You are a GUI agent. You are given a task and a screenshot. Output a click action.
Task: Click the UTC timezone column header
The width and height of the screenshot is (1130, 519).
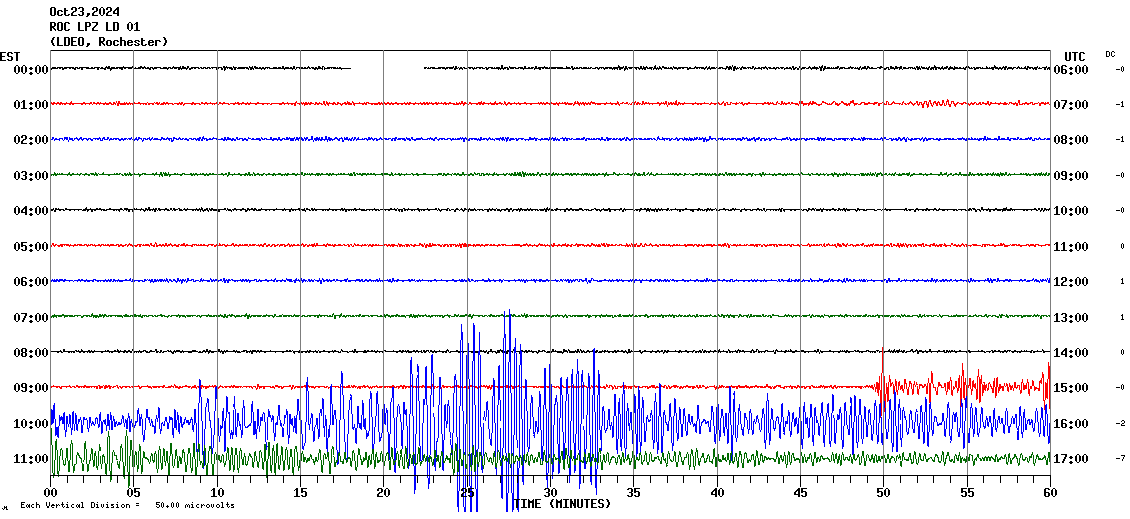1075,56
